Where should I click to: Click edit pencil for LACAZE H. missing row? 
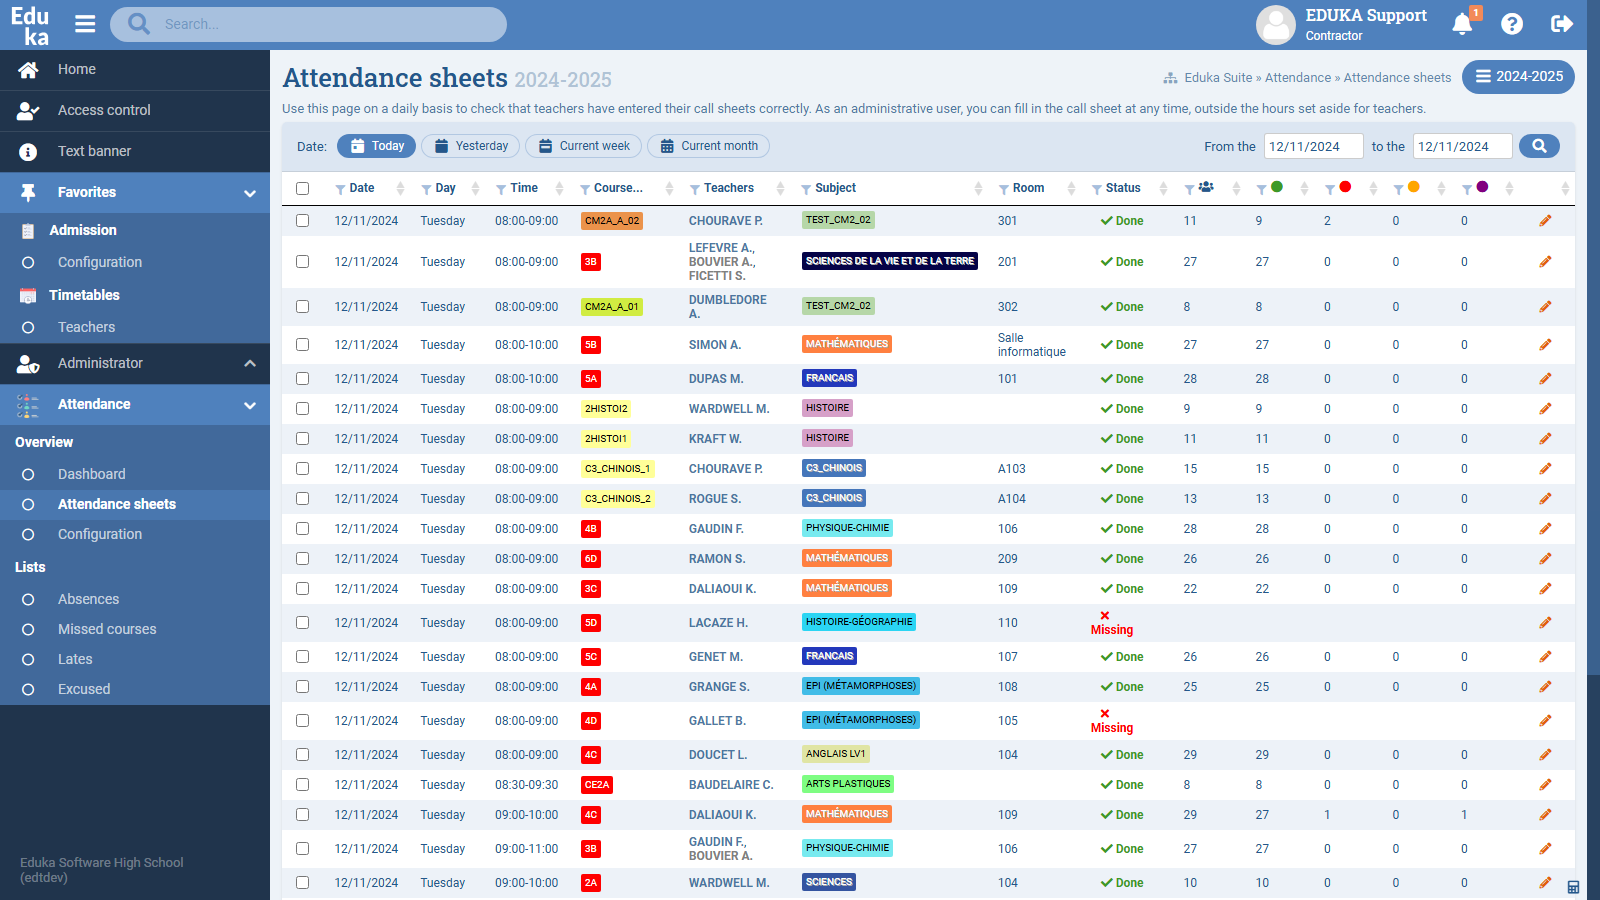[1545, 623]
